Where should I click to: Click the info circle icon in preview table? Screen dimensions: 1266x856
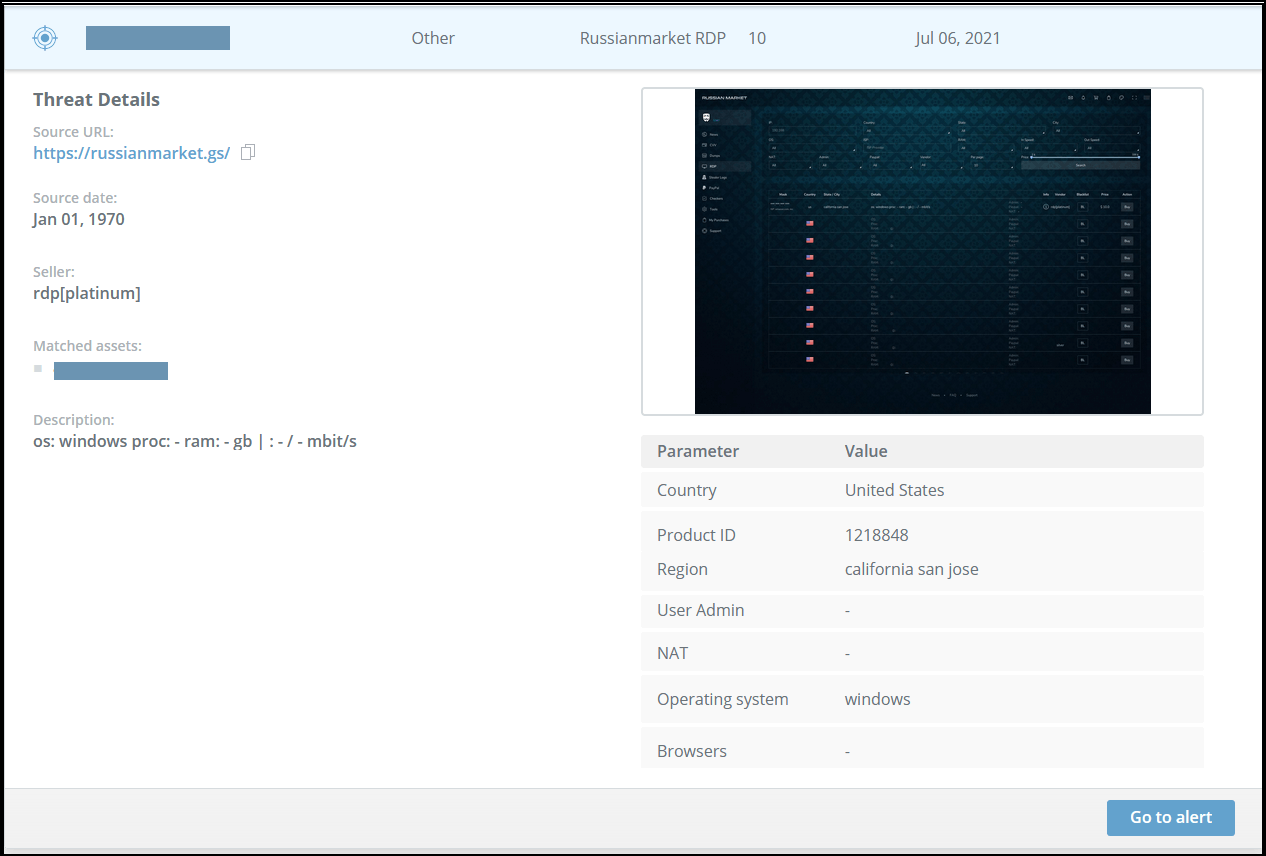[1045, 207]
